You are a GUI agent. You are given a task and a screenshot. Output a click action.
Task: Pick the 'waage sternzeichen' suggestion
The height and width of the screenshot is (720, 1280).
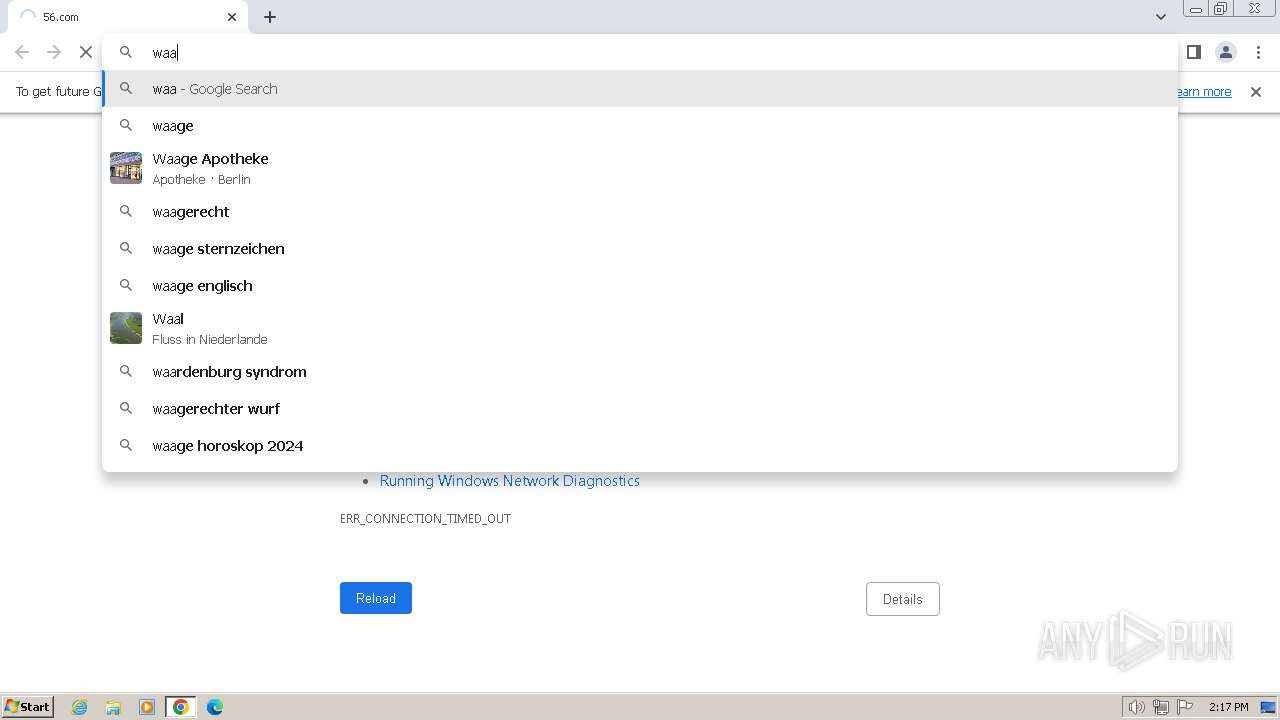[640, 249]
